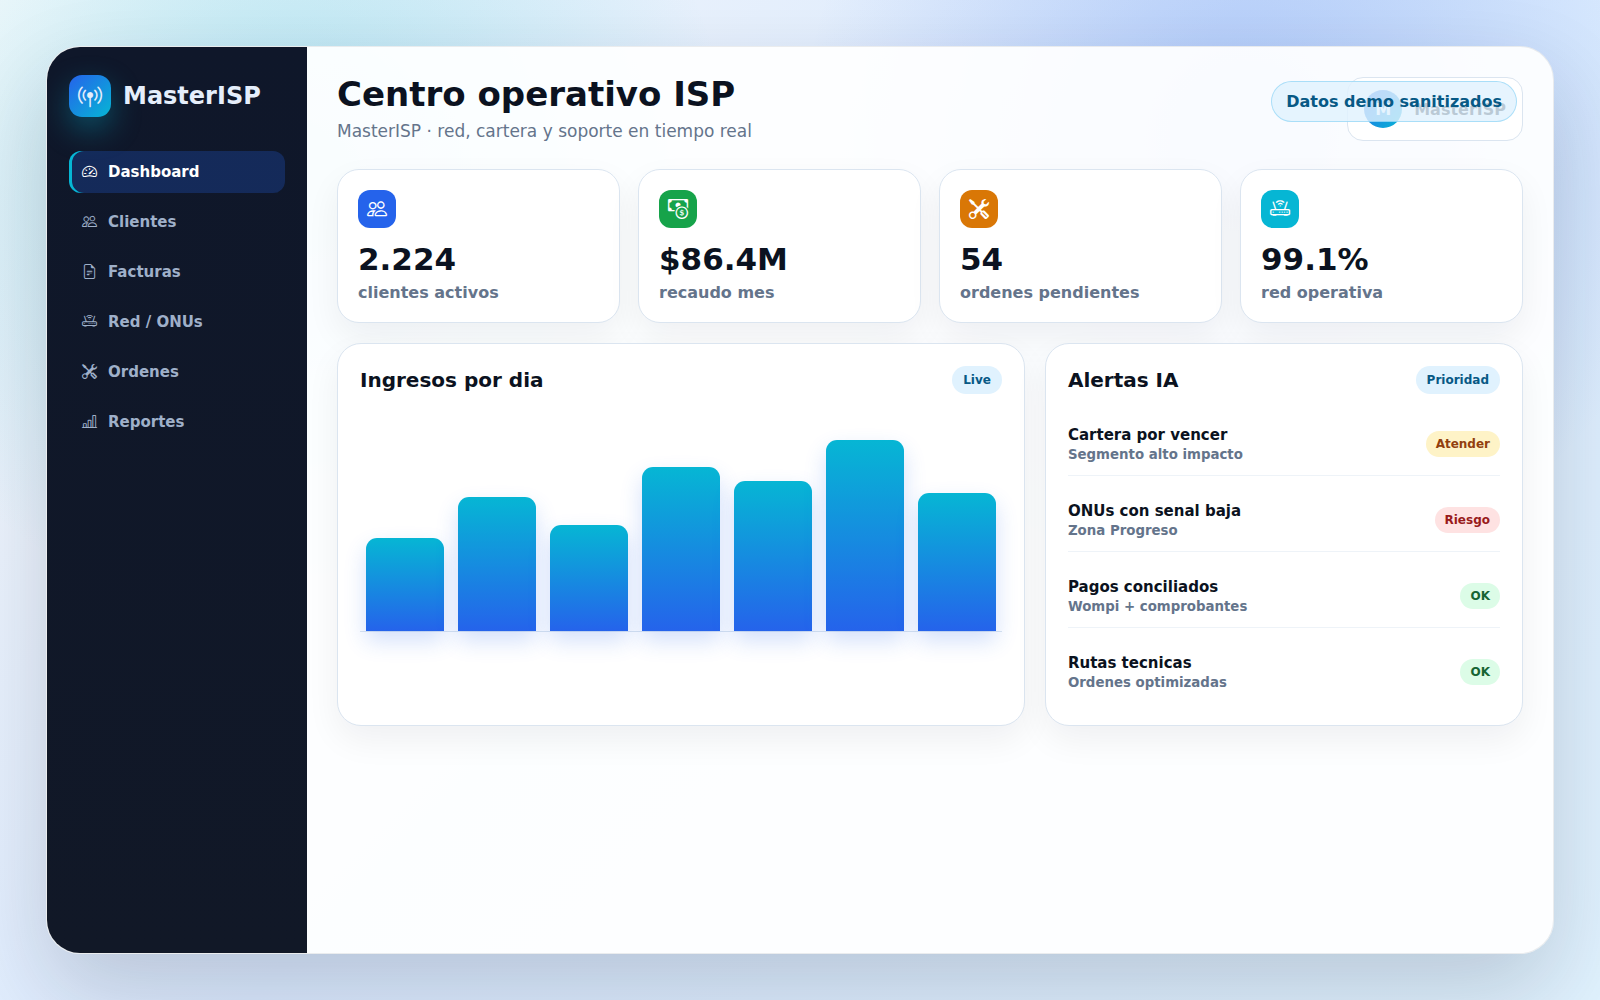Open the Reportes page
The image size is (1600, 1000).
pyautogui.click(x=177, y=422)
